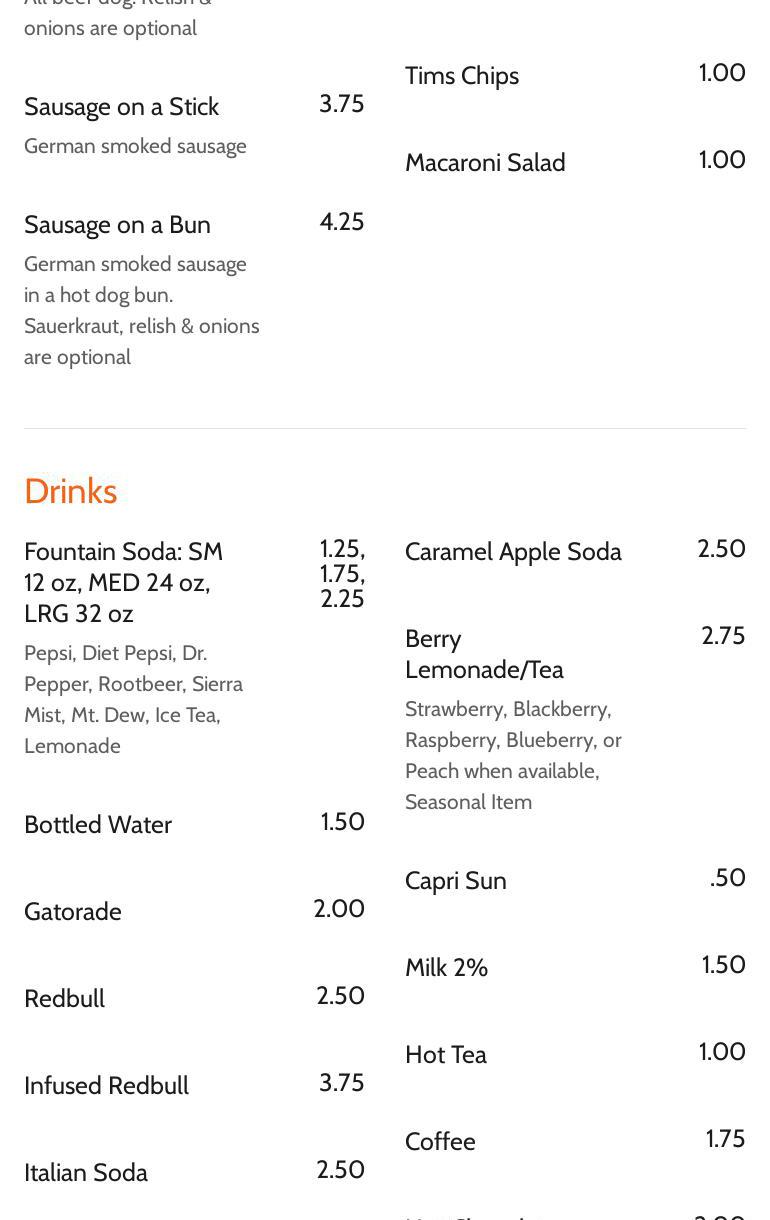The height and width of the screenshot is (1220, 770).
Task: Click the Berry Lemonade flavors description text
Action: 513,755
